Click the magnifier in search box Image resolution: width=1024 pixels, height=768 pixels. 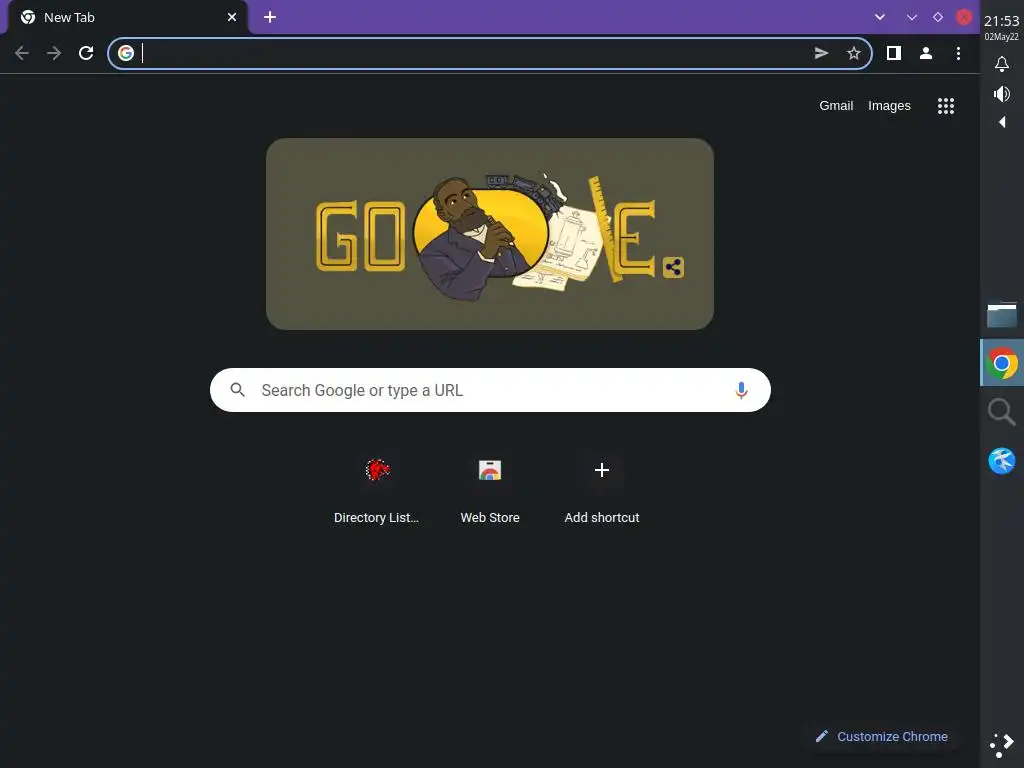(x=238, y=390)
